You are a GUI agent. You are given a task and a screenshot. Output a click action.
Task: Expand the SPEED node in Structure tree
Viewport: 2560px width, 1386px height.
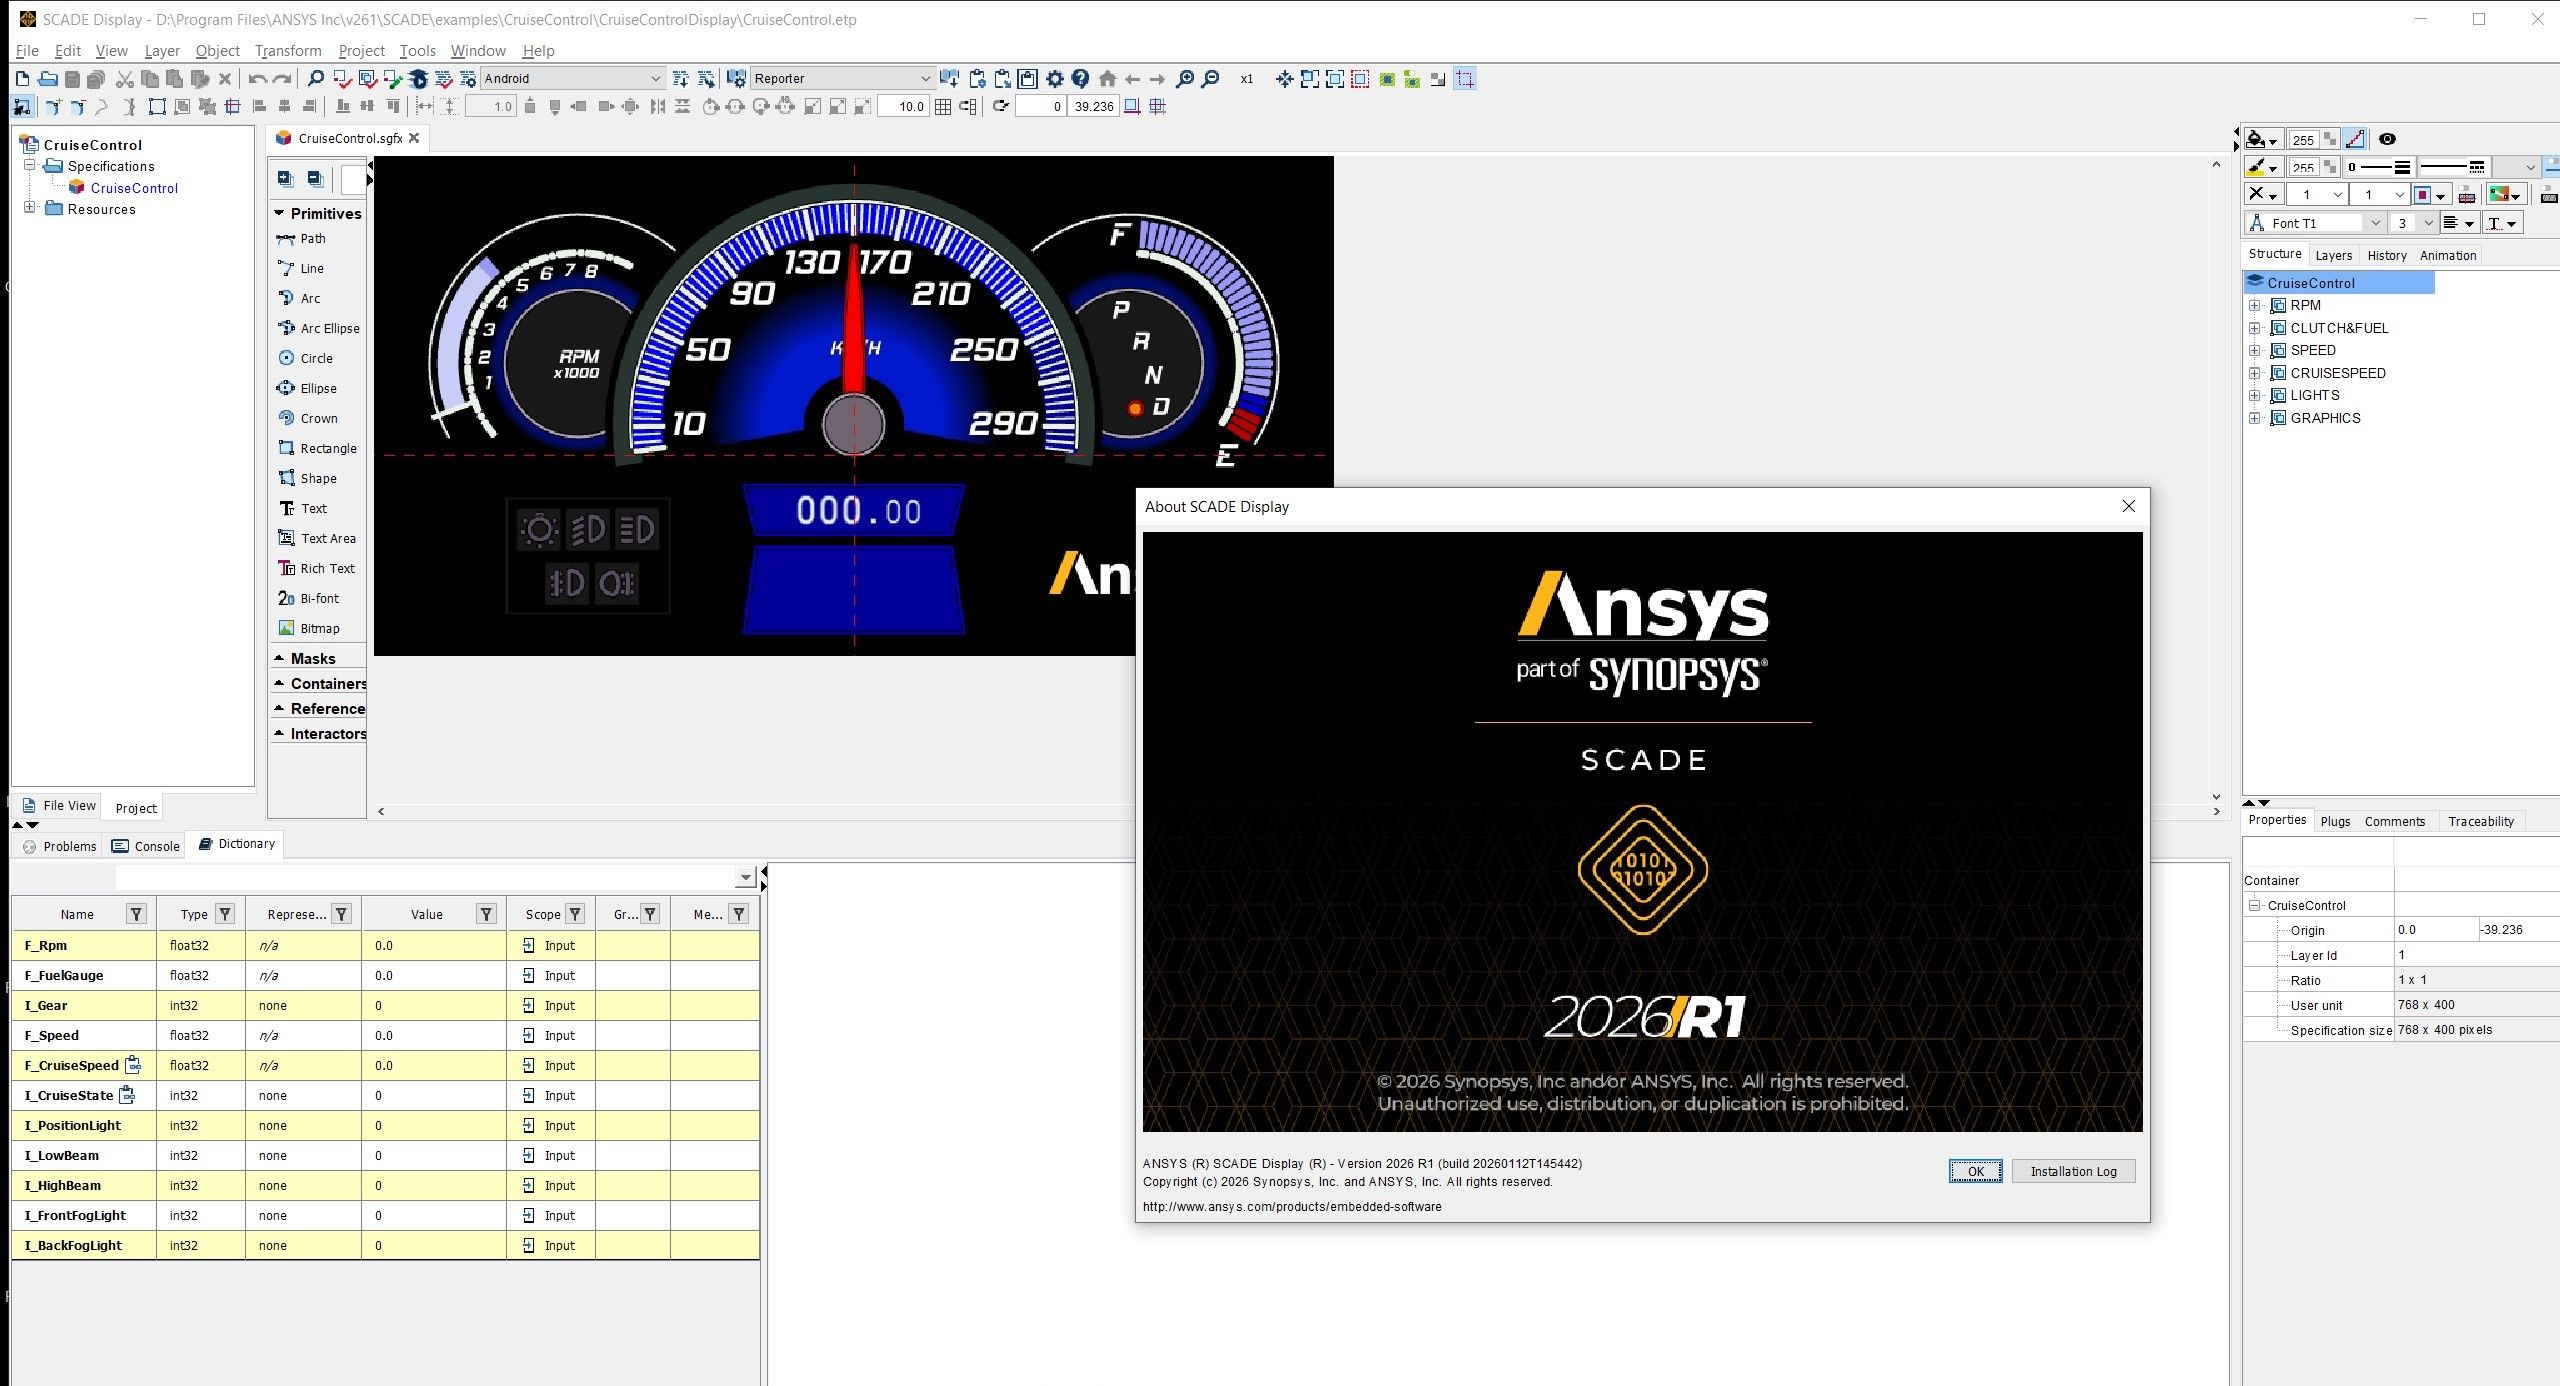(2255, 350)
